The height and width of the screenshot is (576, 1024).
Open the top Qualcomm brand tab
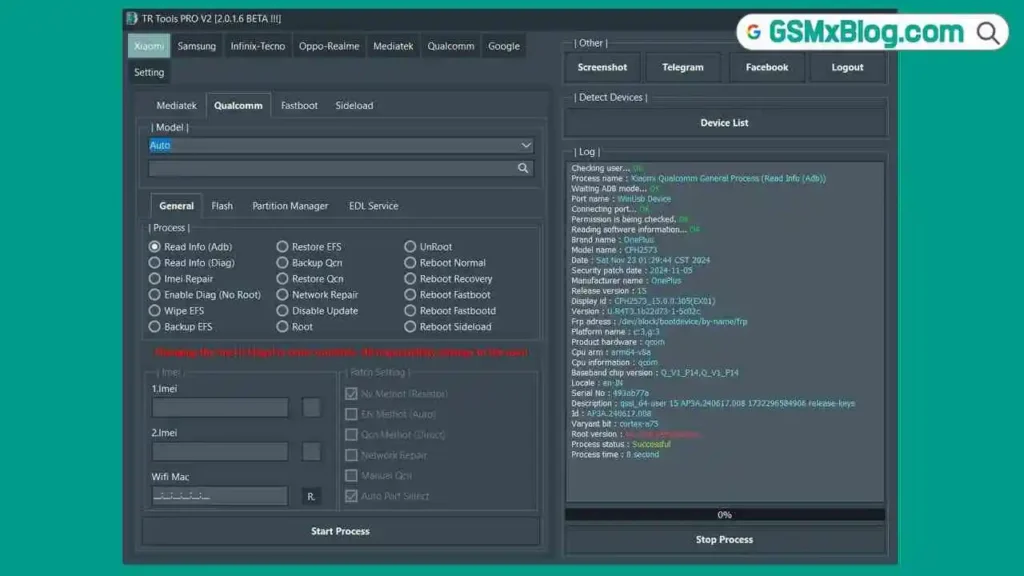[x=451, y=46]
